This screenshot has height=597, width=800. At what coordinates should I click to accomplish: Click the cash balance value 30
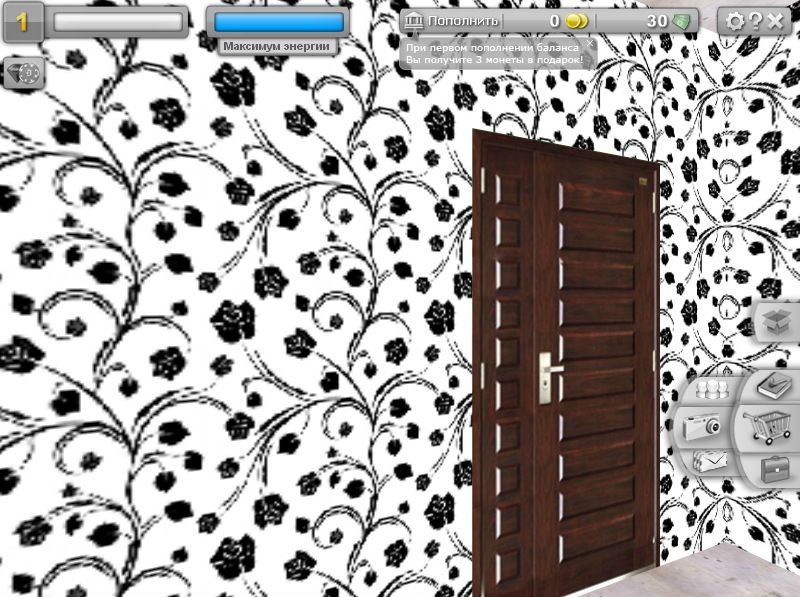(657, 21)
